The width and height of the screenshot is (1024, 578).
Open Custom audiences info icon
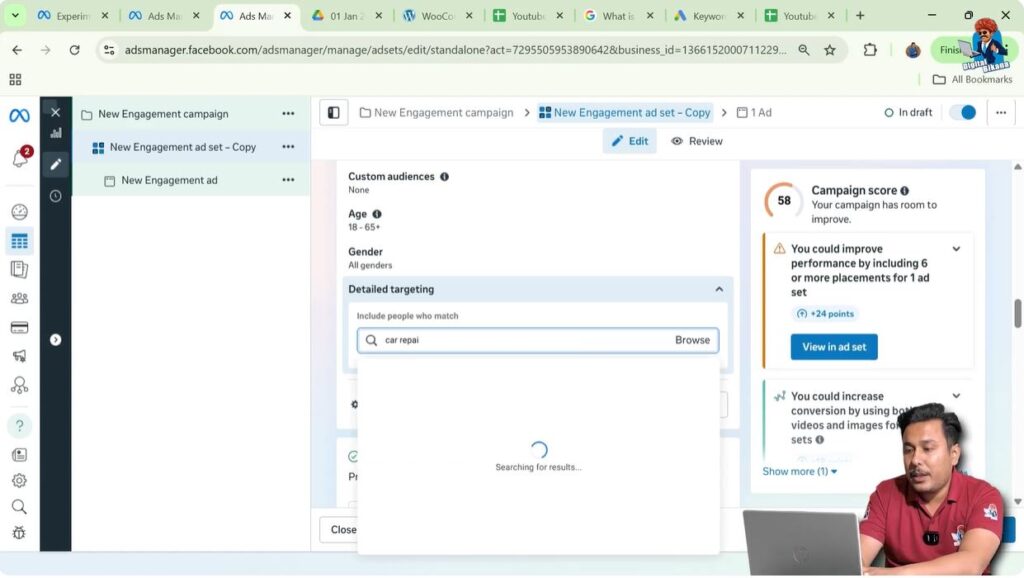coord(444,176)
